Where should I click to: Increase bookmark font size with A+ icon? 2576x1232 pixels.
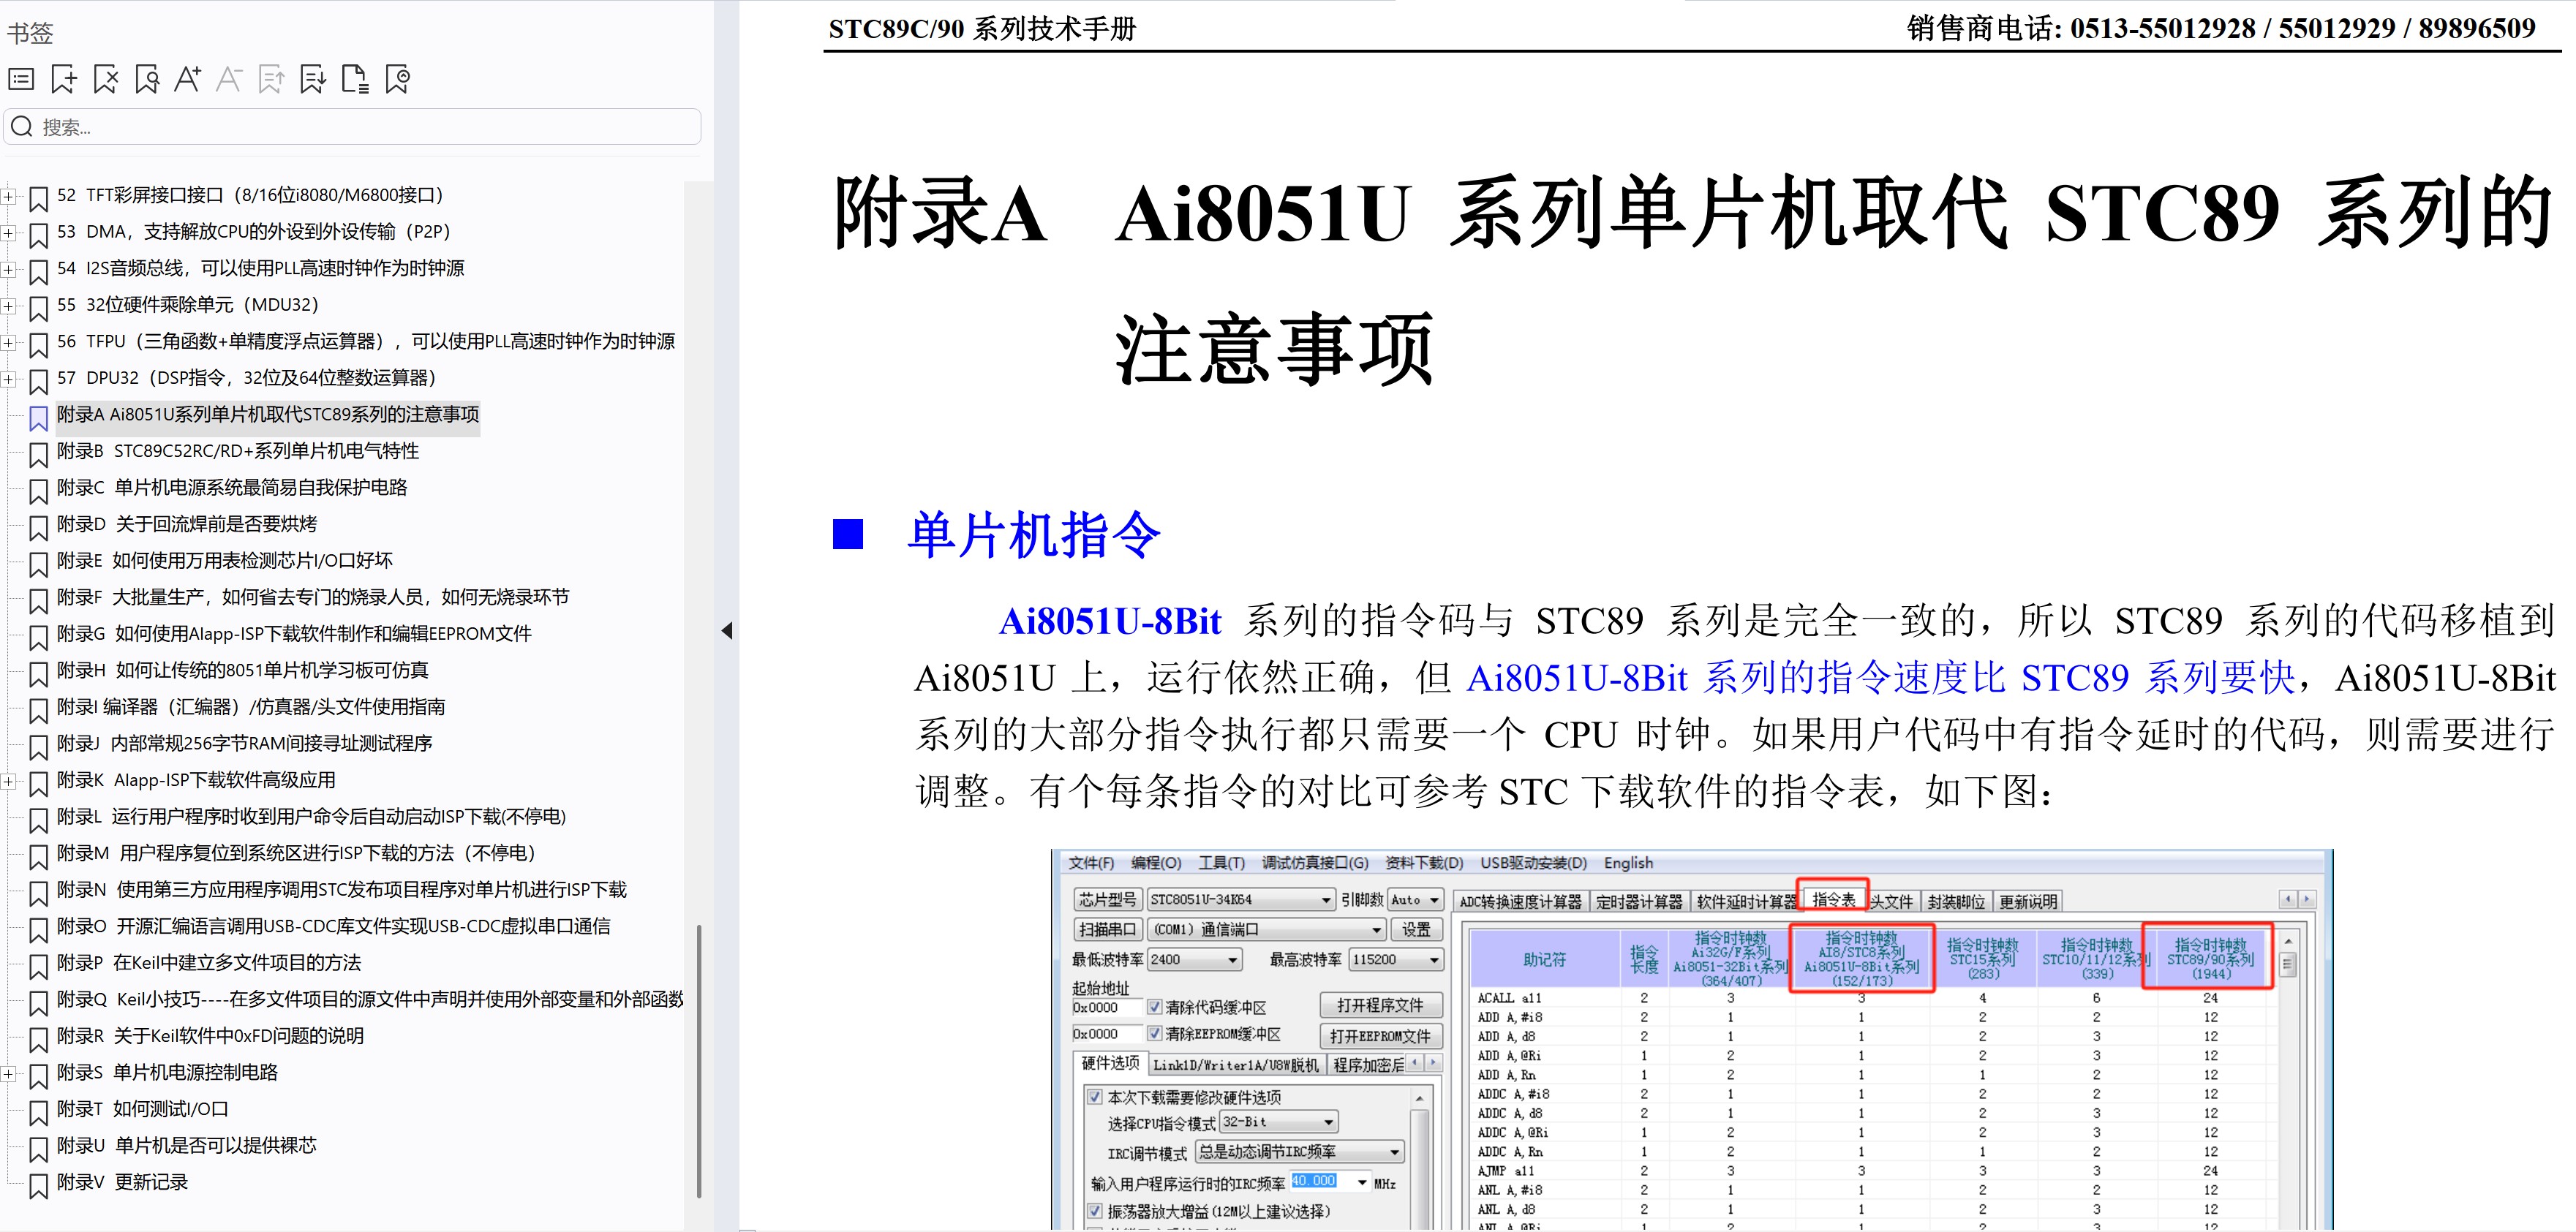tap(188, 79)
